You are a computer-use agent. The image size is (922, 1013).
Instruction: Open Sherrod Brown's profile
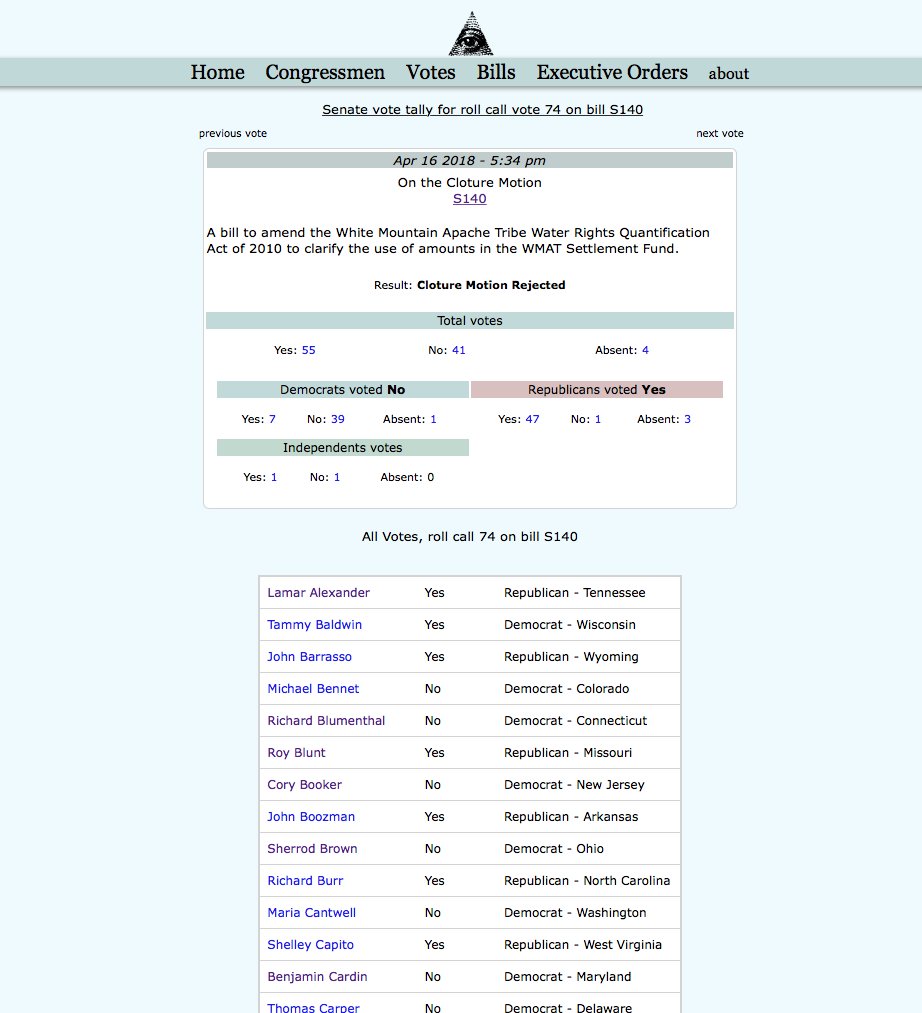(x=312, y=849)
